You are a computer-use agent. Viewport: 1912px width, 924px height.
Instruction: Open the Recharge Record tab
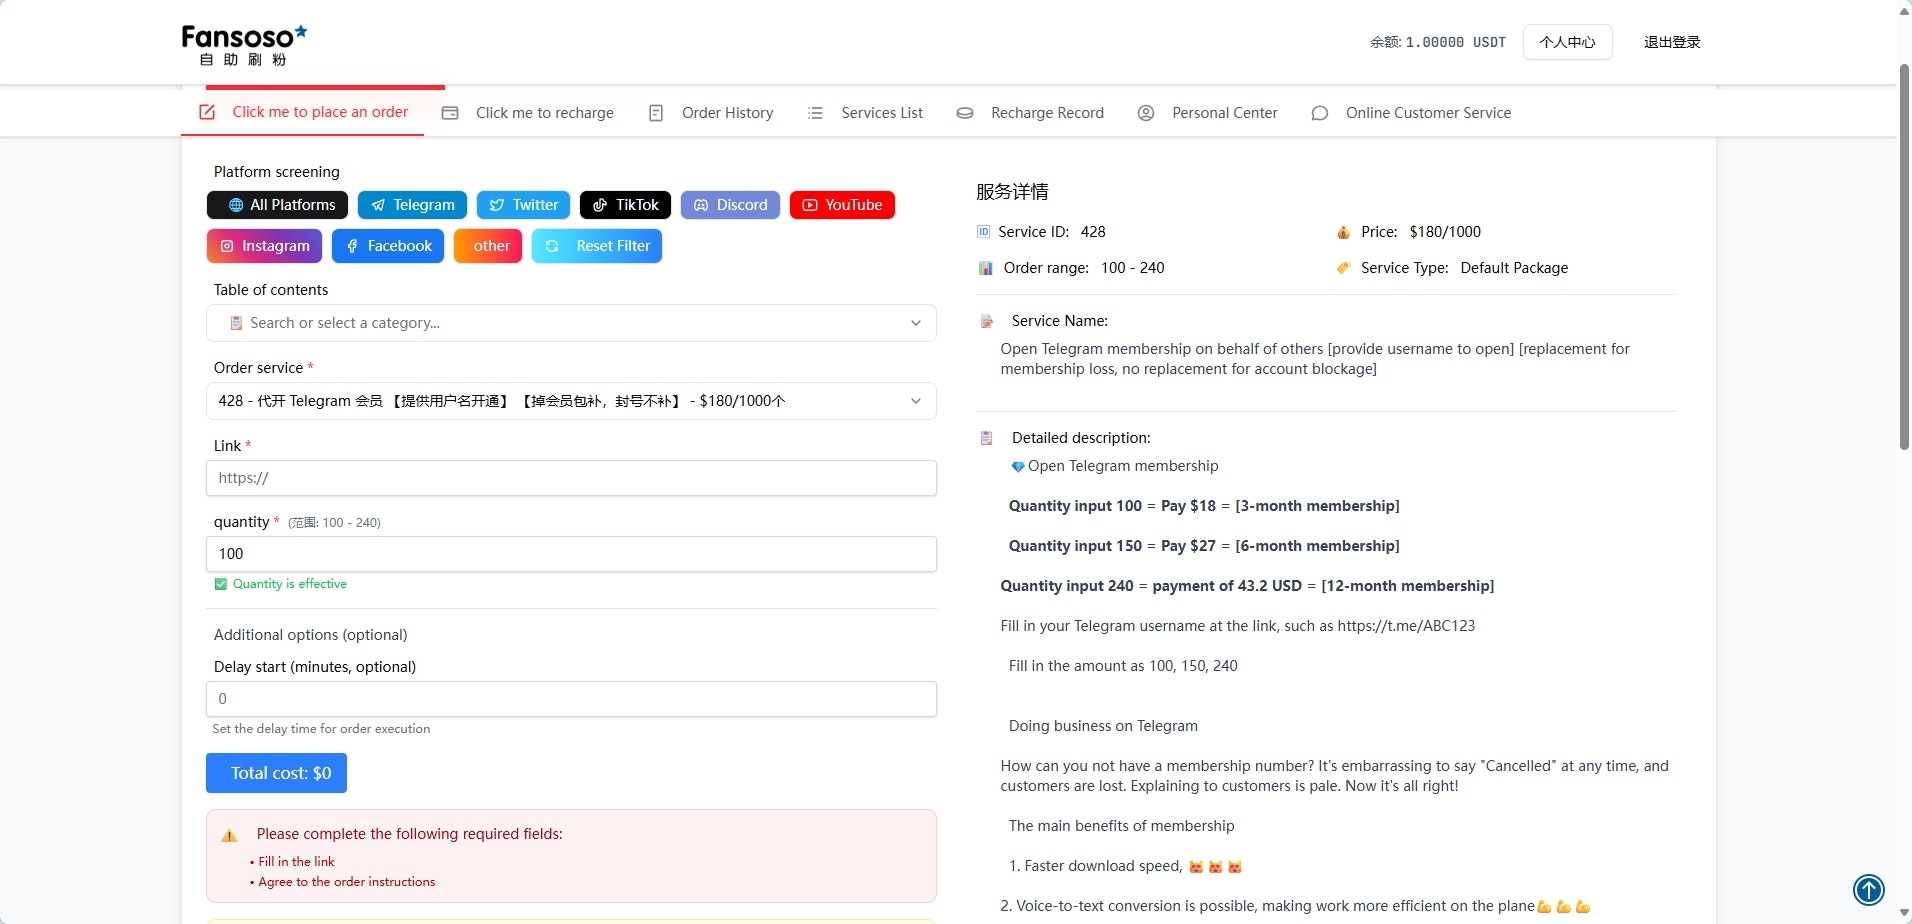tap(1030, 113)
